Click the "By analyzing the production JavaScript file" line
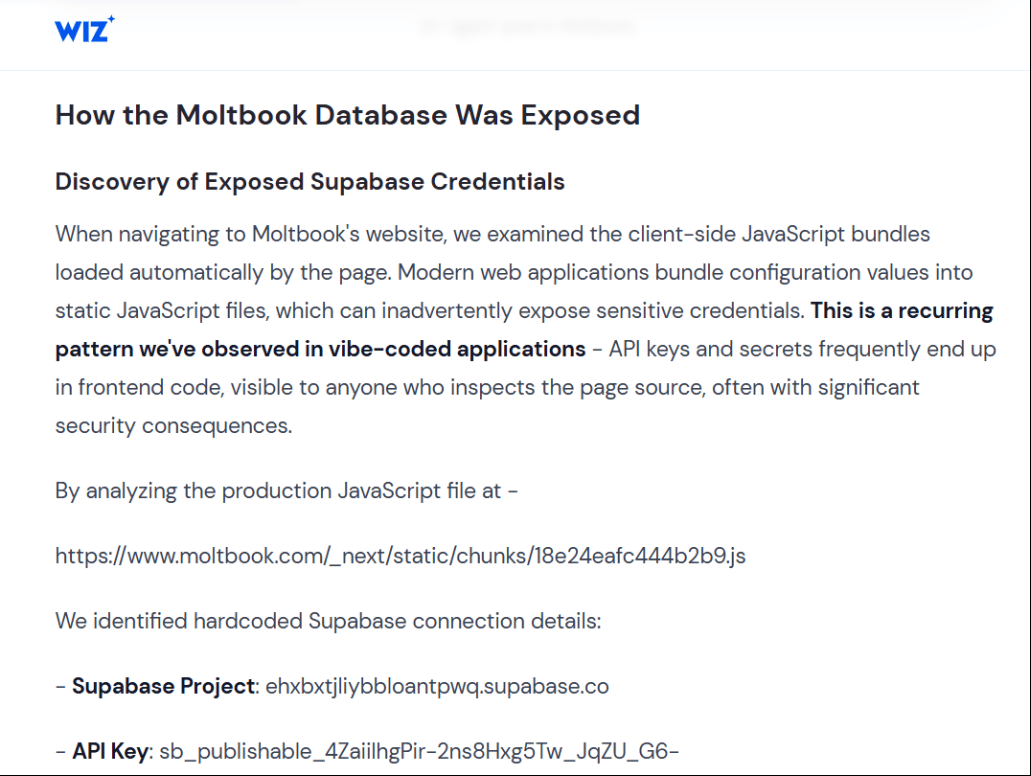 point(286,491)
